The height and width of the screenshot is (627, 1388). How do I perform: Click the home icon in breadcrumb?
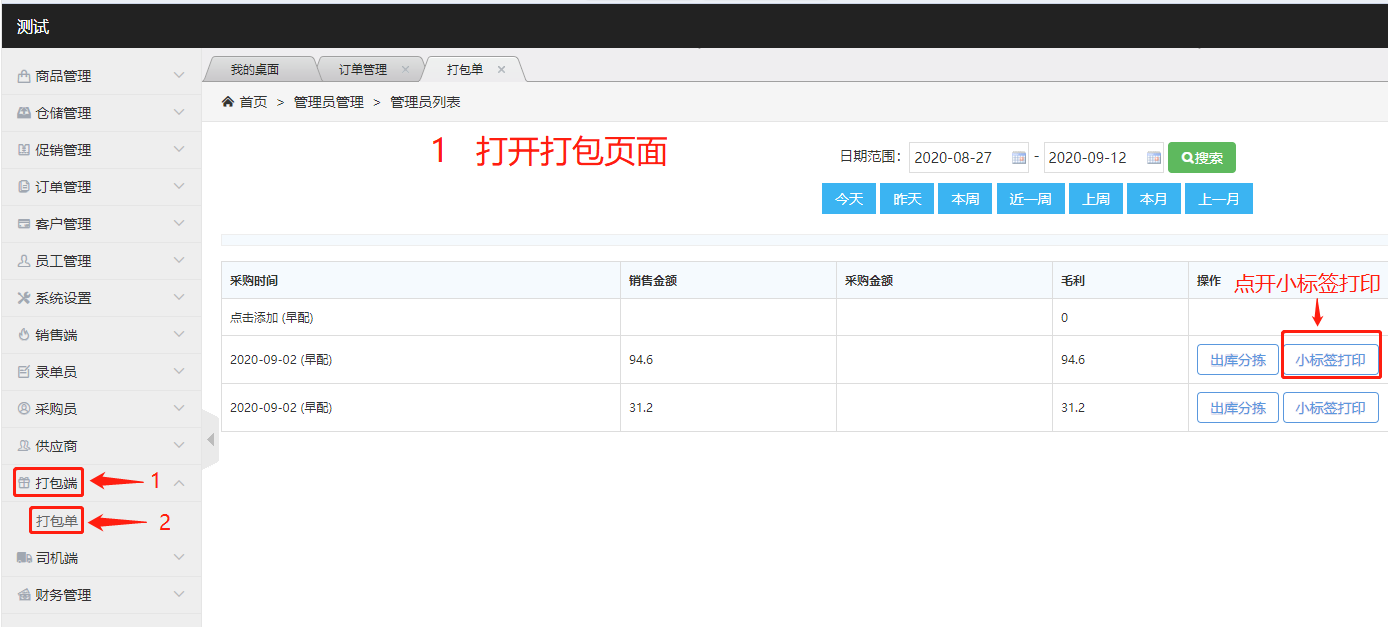228,102
